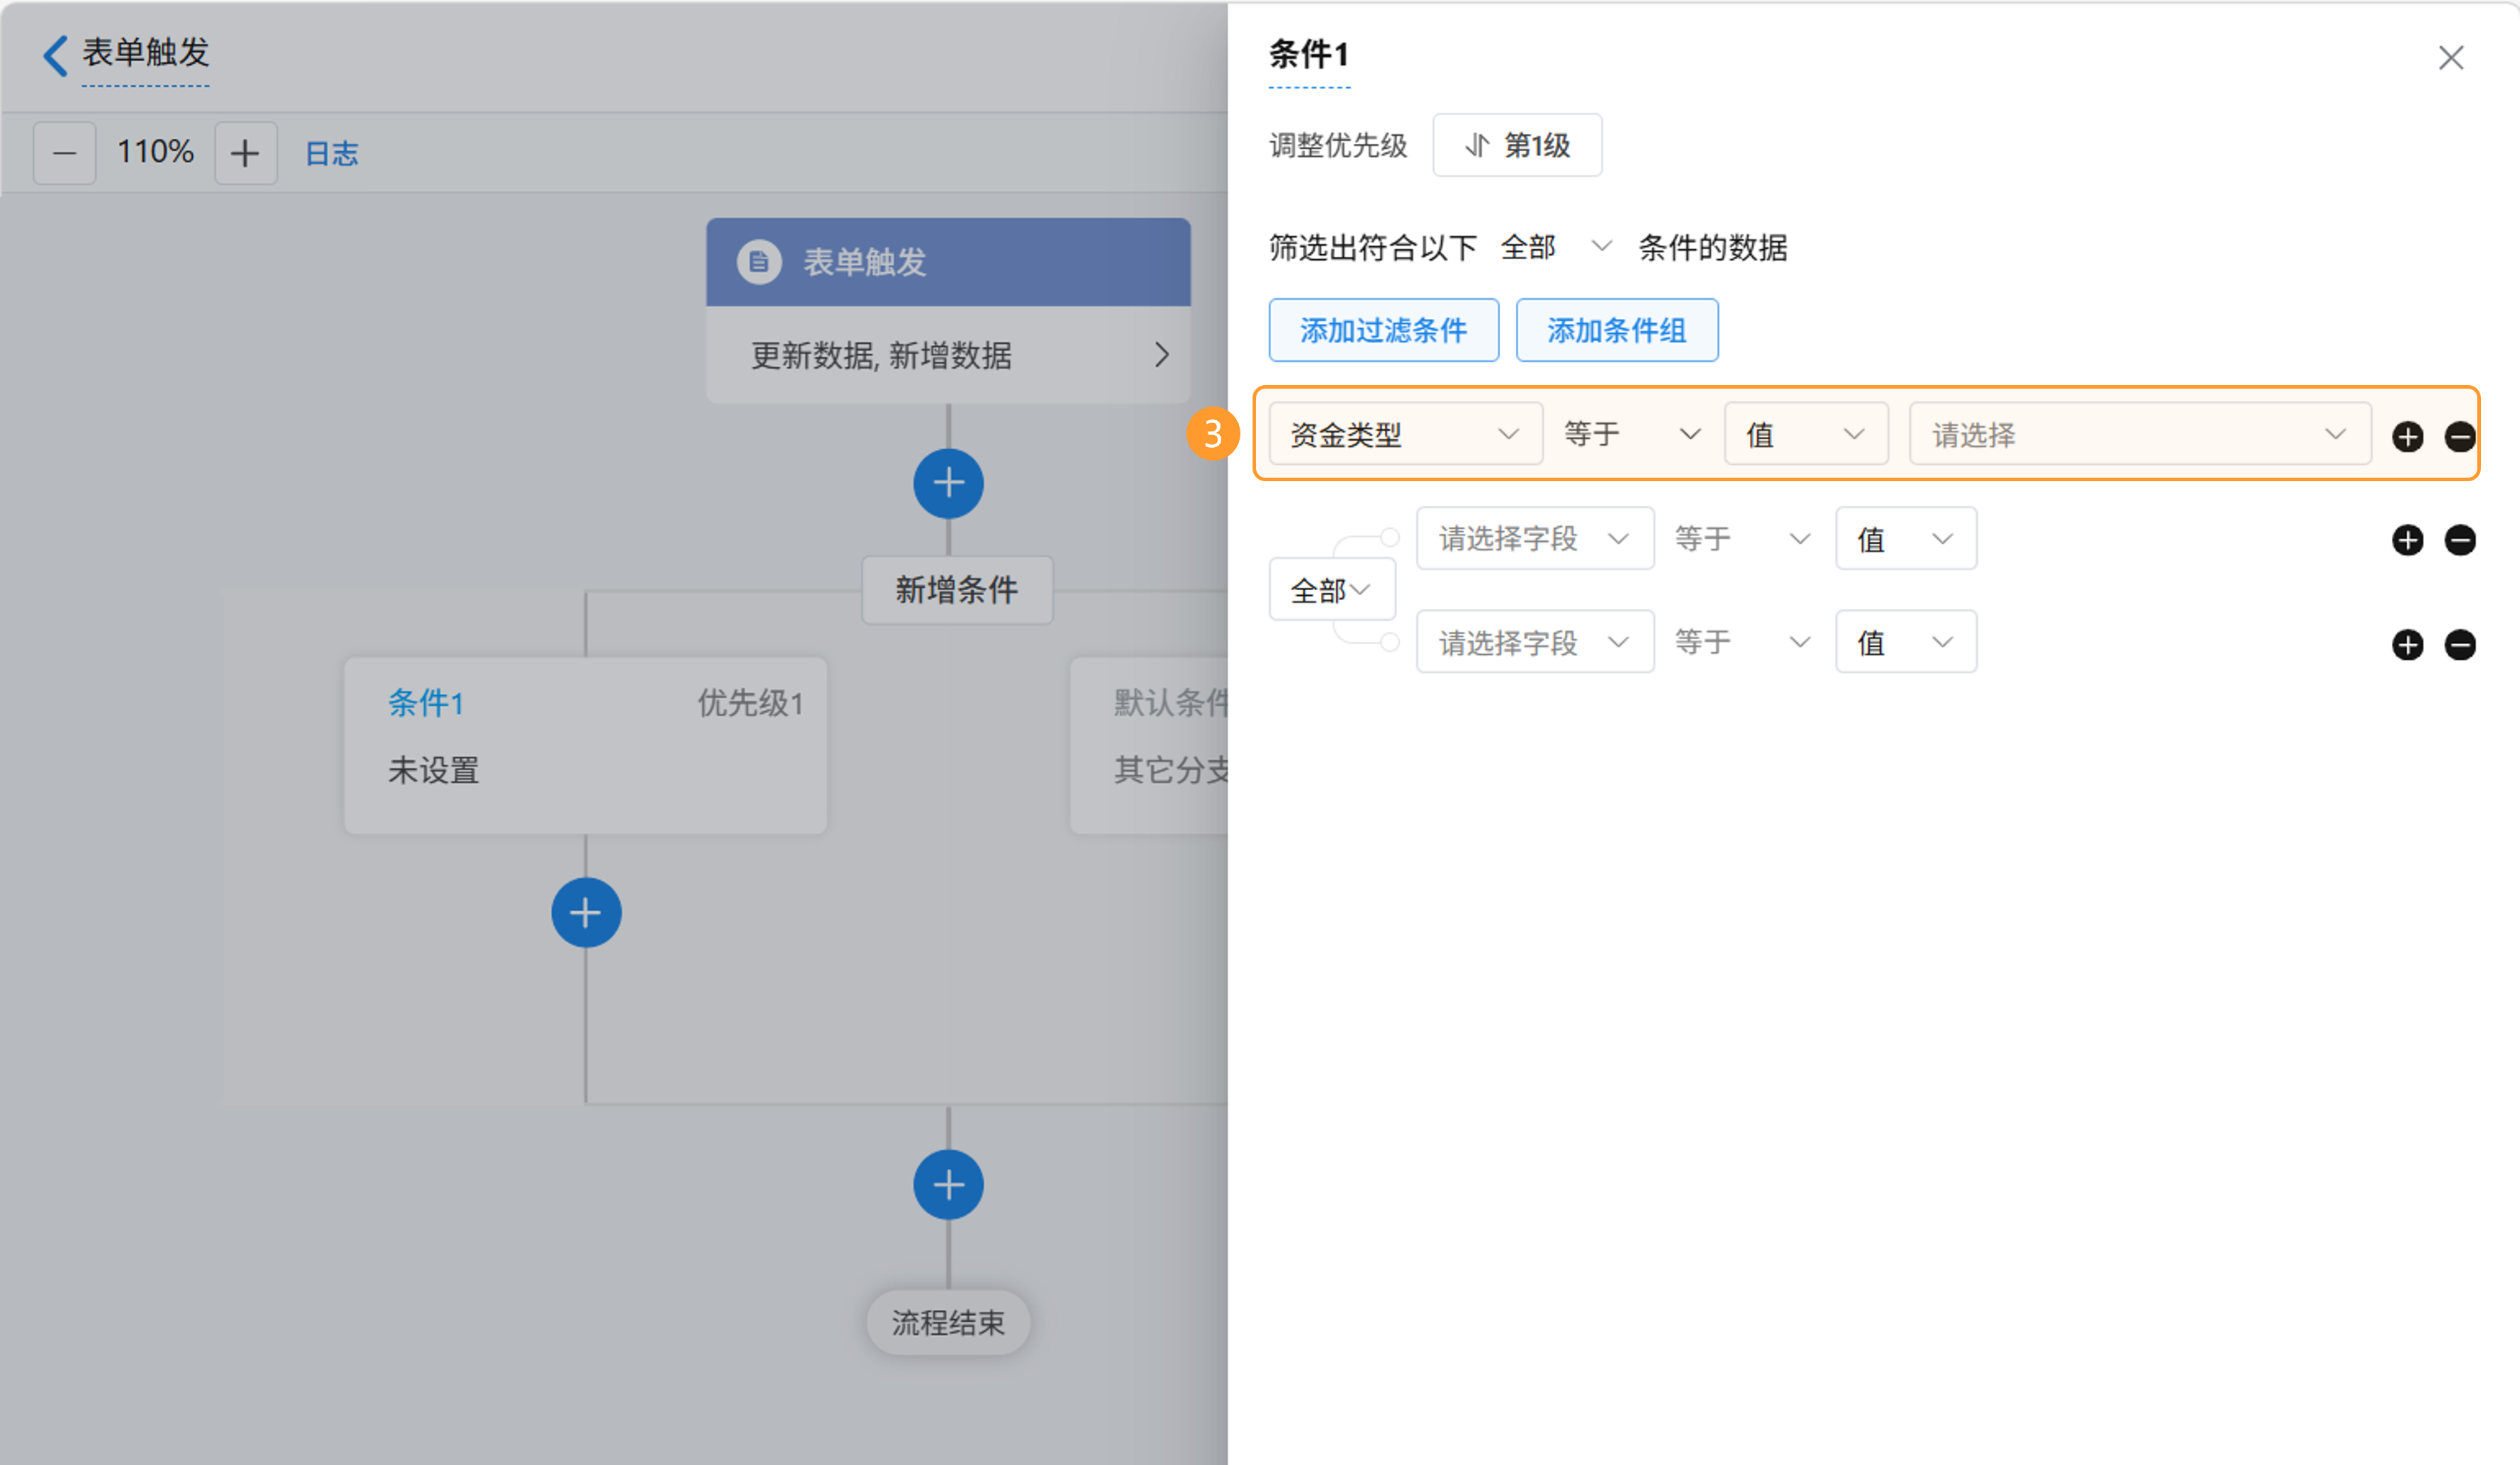Screen dimensions: 2520x1465
Task: Zoom out with the minus button
Action: click(64, 153)
